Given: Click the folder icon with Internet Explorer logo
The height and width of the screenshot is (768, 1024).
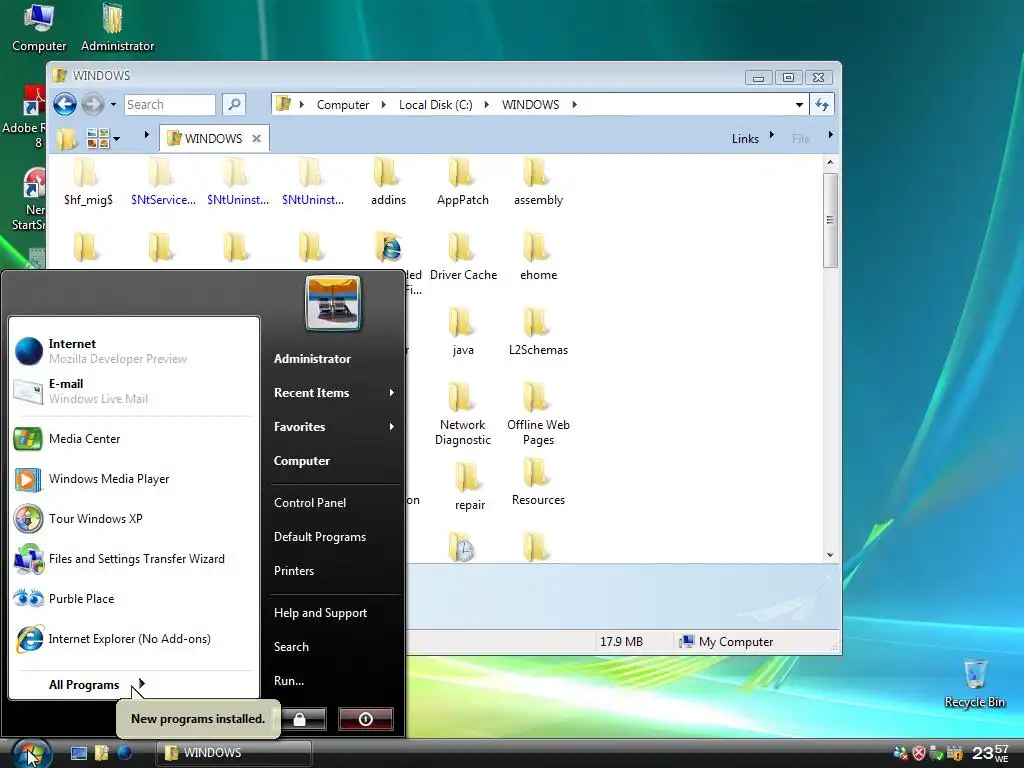Looking at the screenshot, I should pos(389,248).
